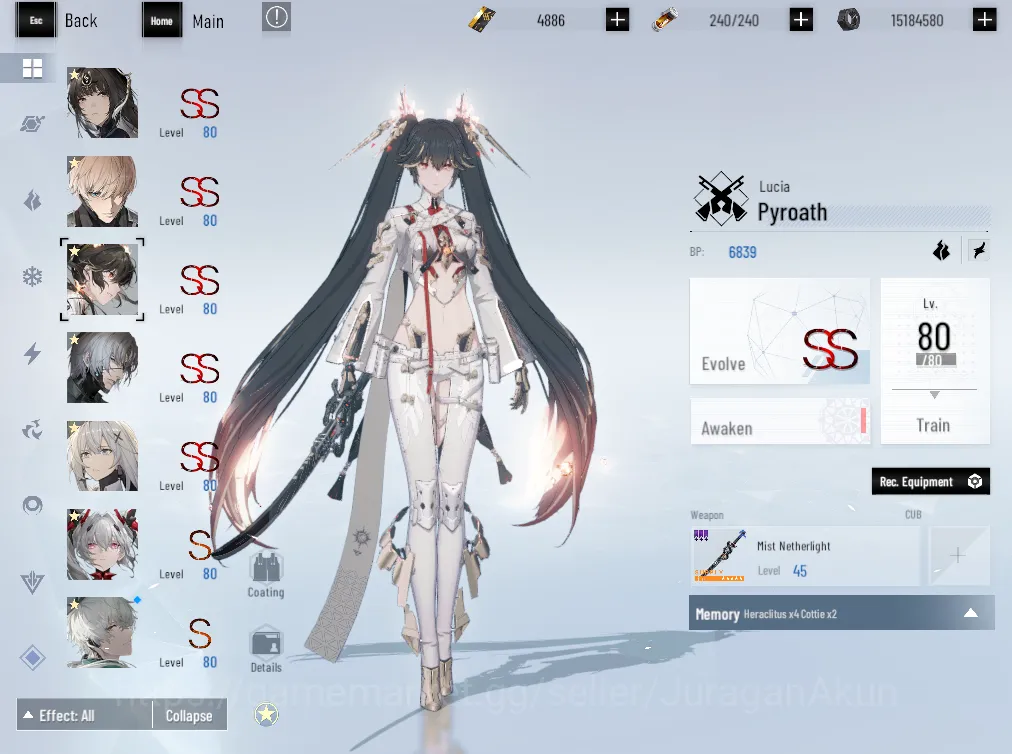The height and width of the screenshot is (754, 1012).
Task: Click the cog currency icon
Action: [x=848, y=20]
